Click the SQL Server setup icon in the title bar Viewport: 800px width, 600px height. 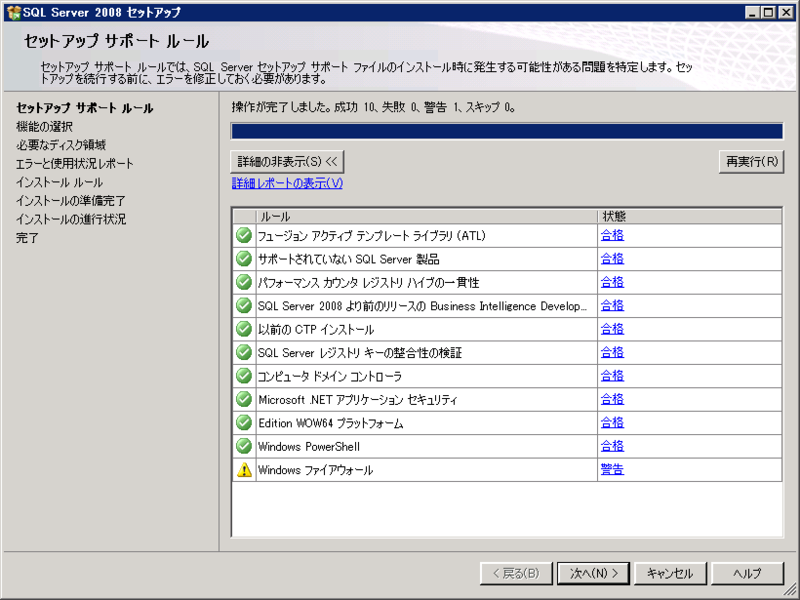(16, 13)
